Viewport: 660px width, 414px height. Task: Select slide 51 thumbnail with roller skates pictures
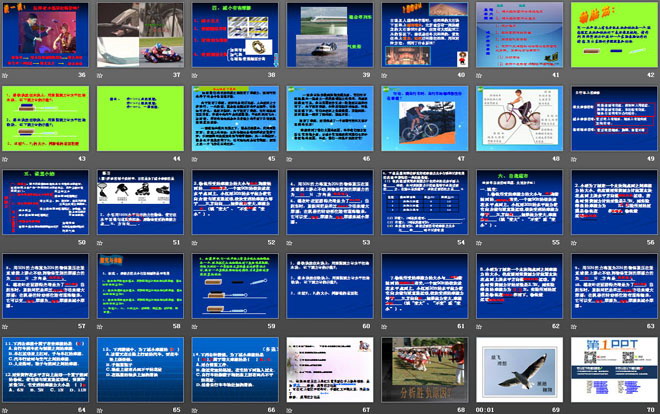click(141, 202)
